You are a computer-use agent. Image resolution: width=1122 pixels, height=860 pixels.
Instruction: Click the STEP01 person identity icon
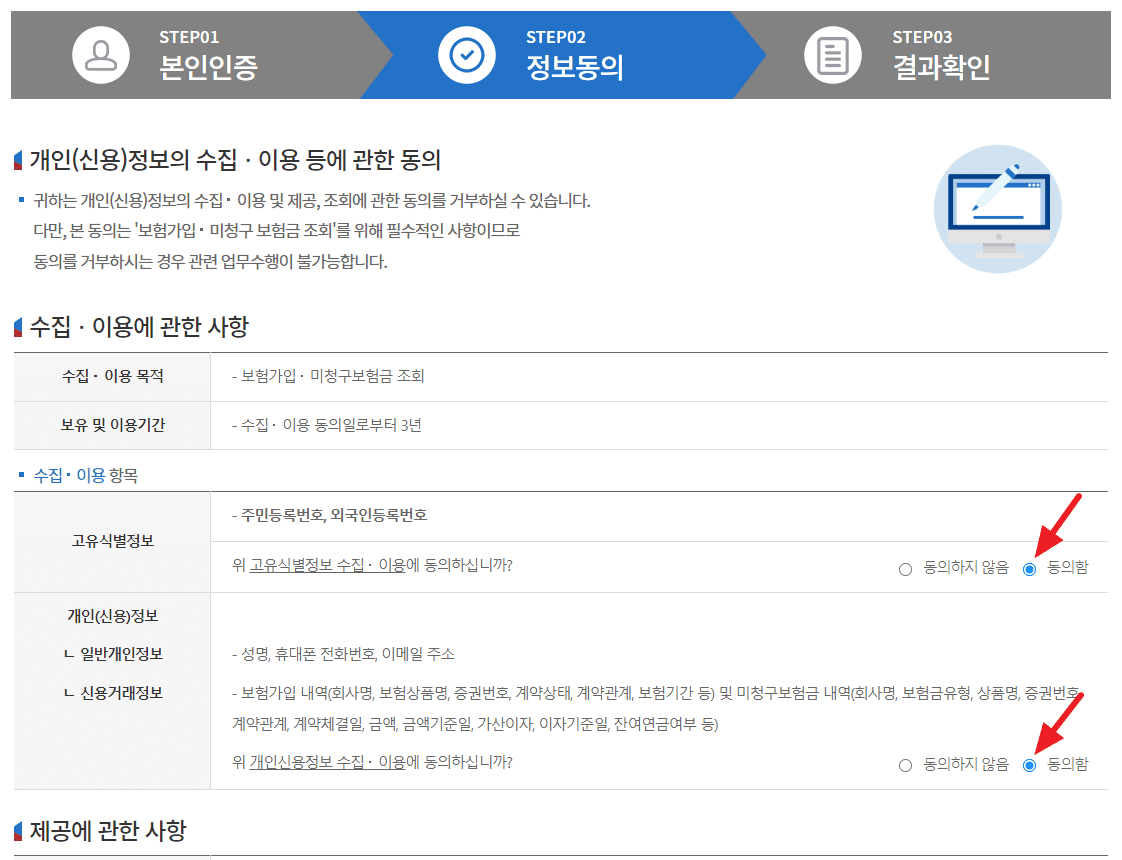pos(101,55)
